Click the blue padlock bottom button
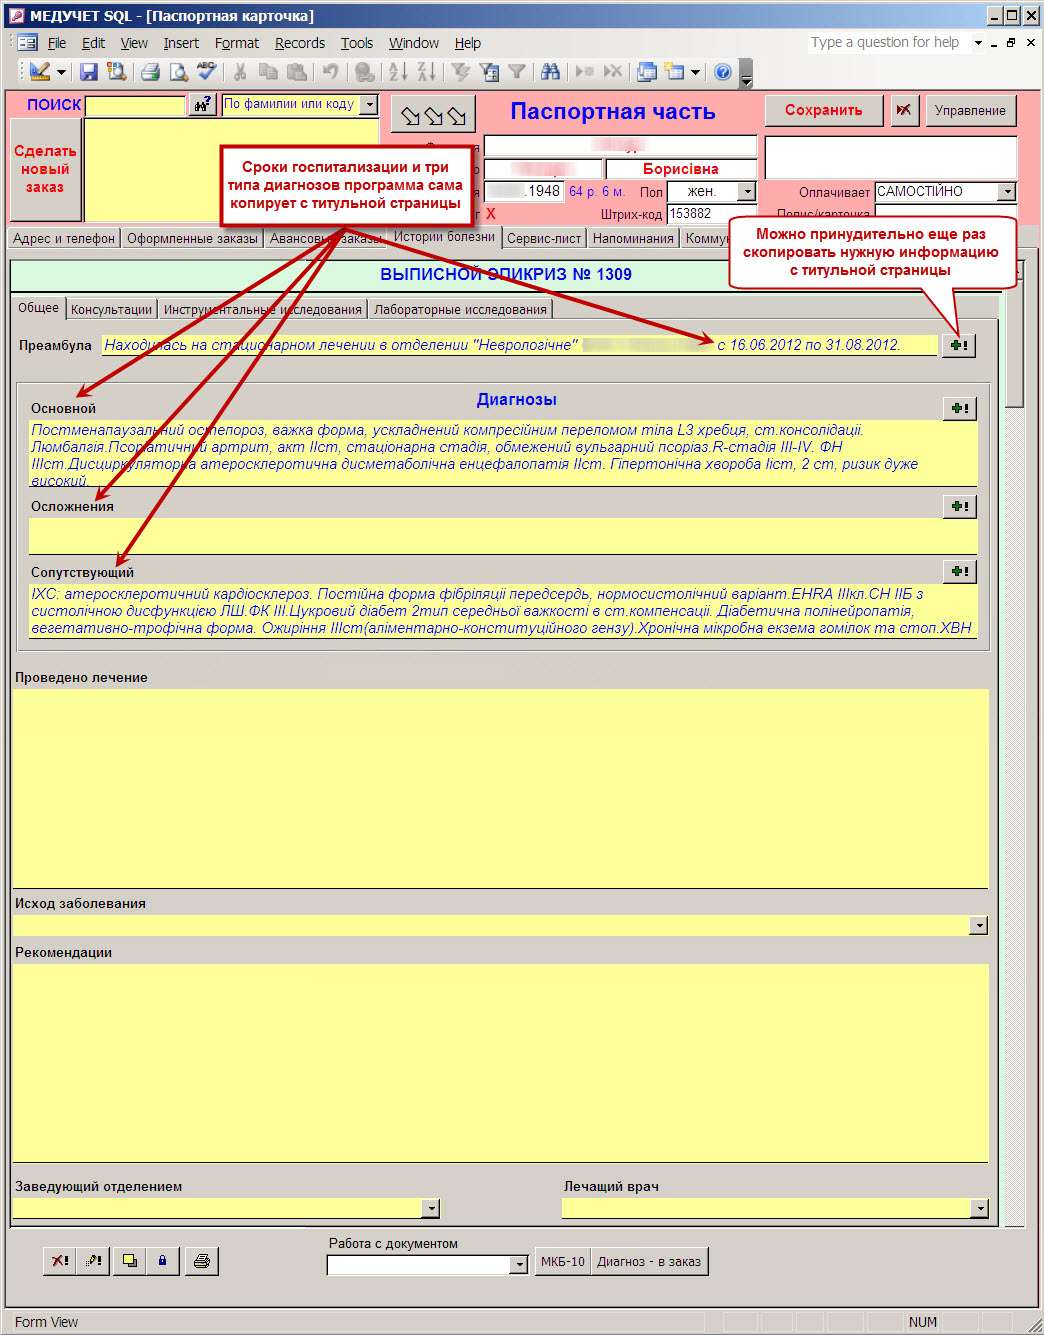 coord(162,1261)
